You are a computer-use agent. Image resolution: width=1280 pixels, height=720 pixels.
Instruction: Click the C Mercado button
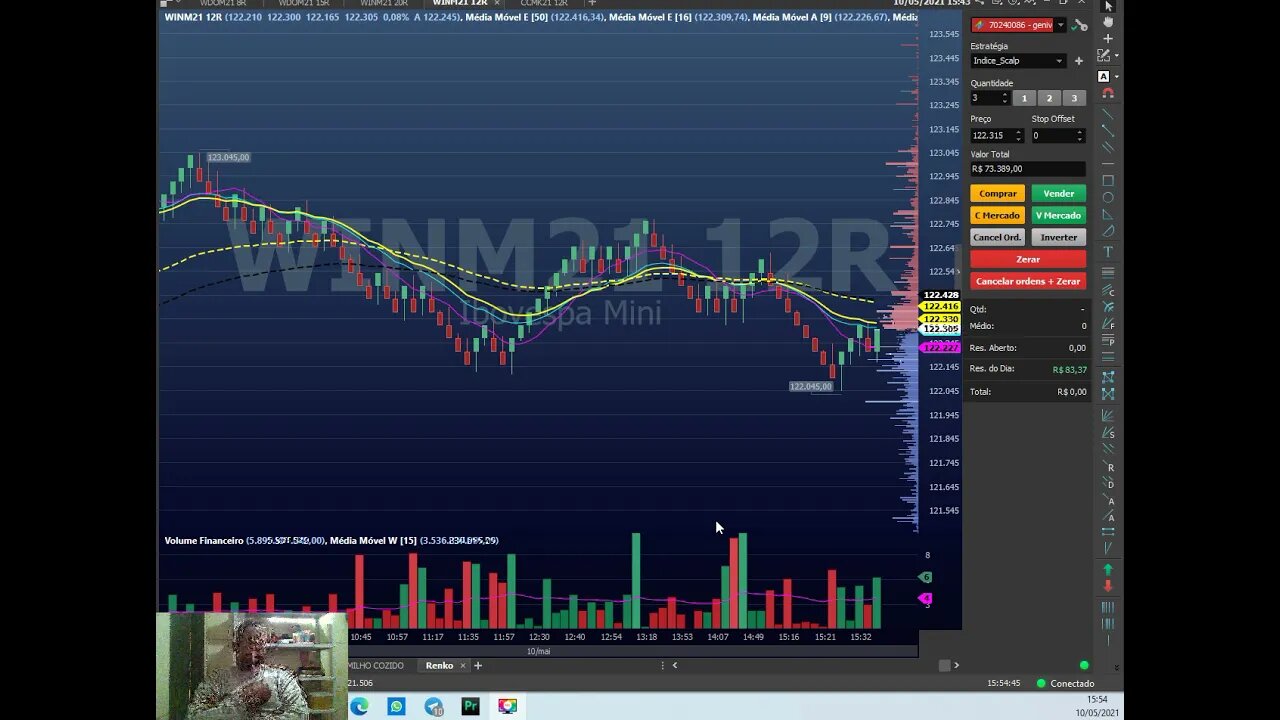(x=997, y=215)
